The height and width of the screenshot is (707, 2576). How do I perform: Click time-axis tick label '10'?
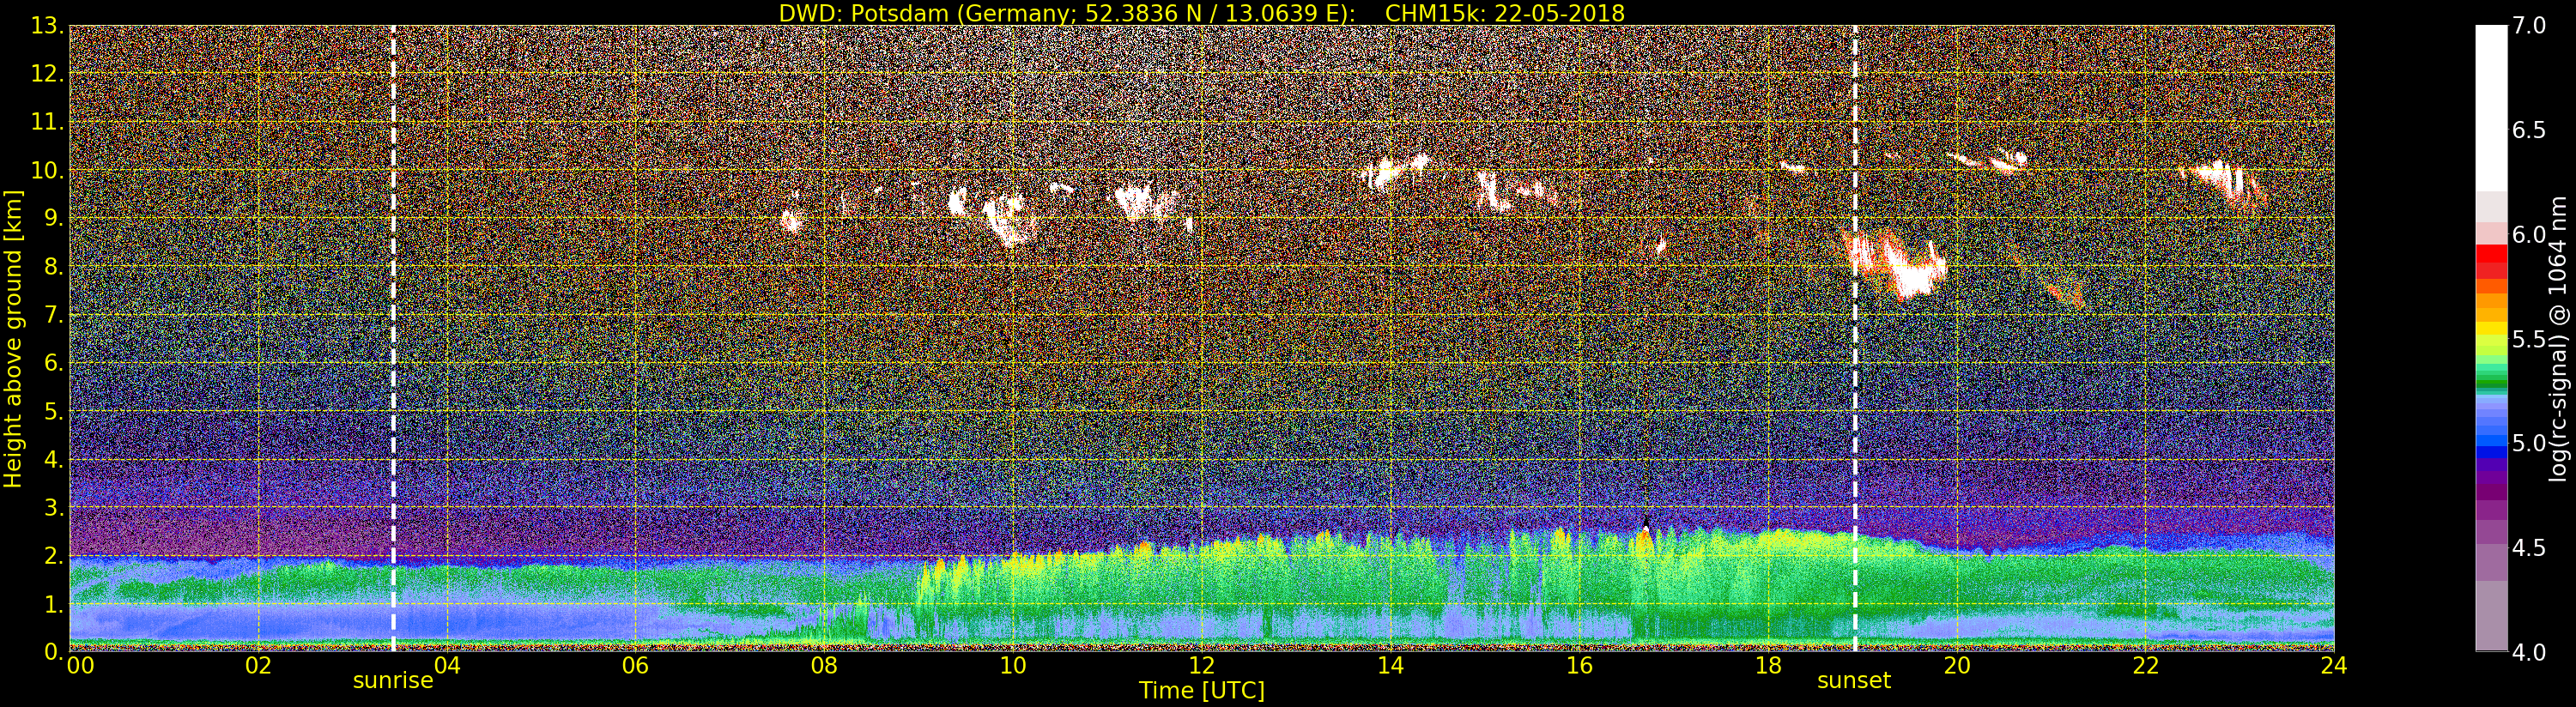pyautogui.click(x=1013, y=665)
